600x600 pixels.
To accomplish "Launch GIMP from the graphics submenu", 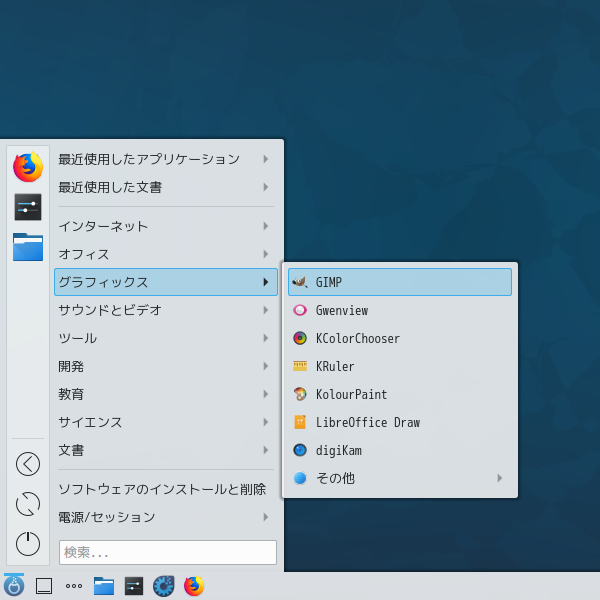I will [399, 282].
